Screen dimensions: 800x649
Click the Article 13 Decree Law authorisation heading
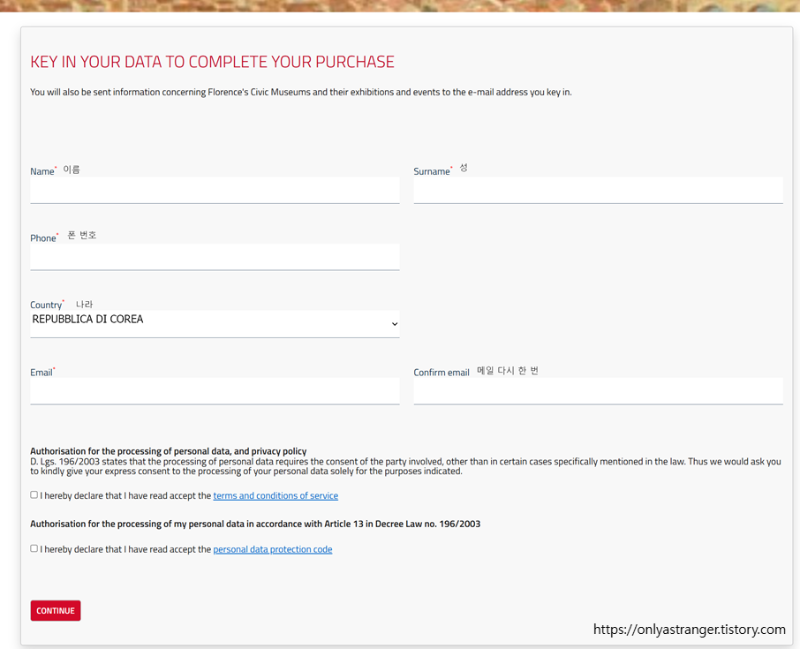tap(255, 524)
